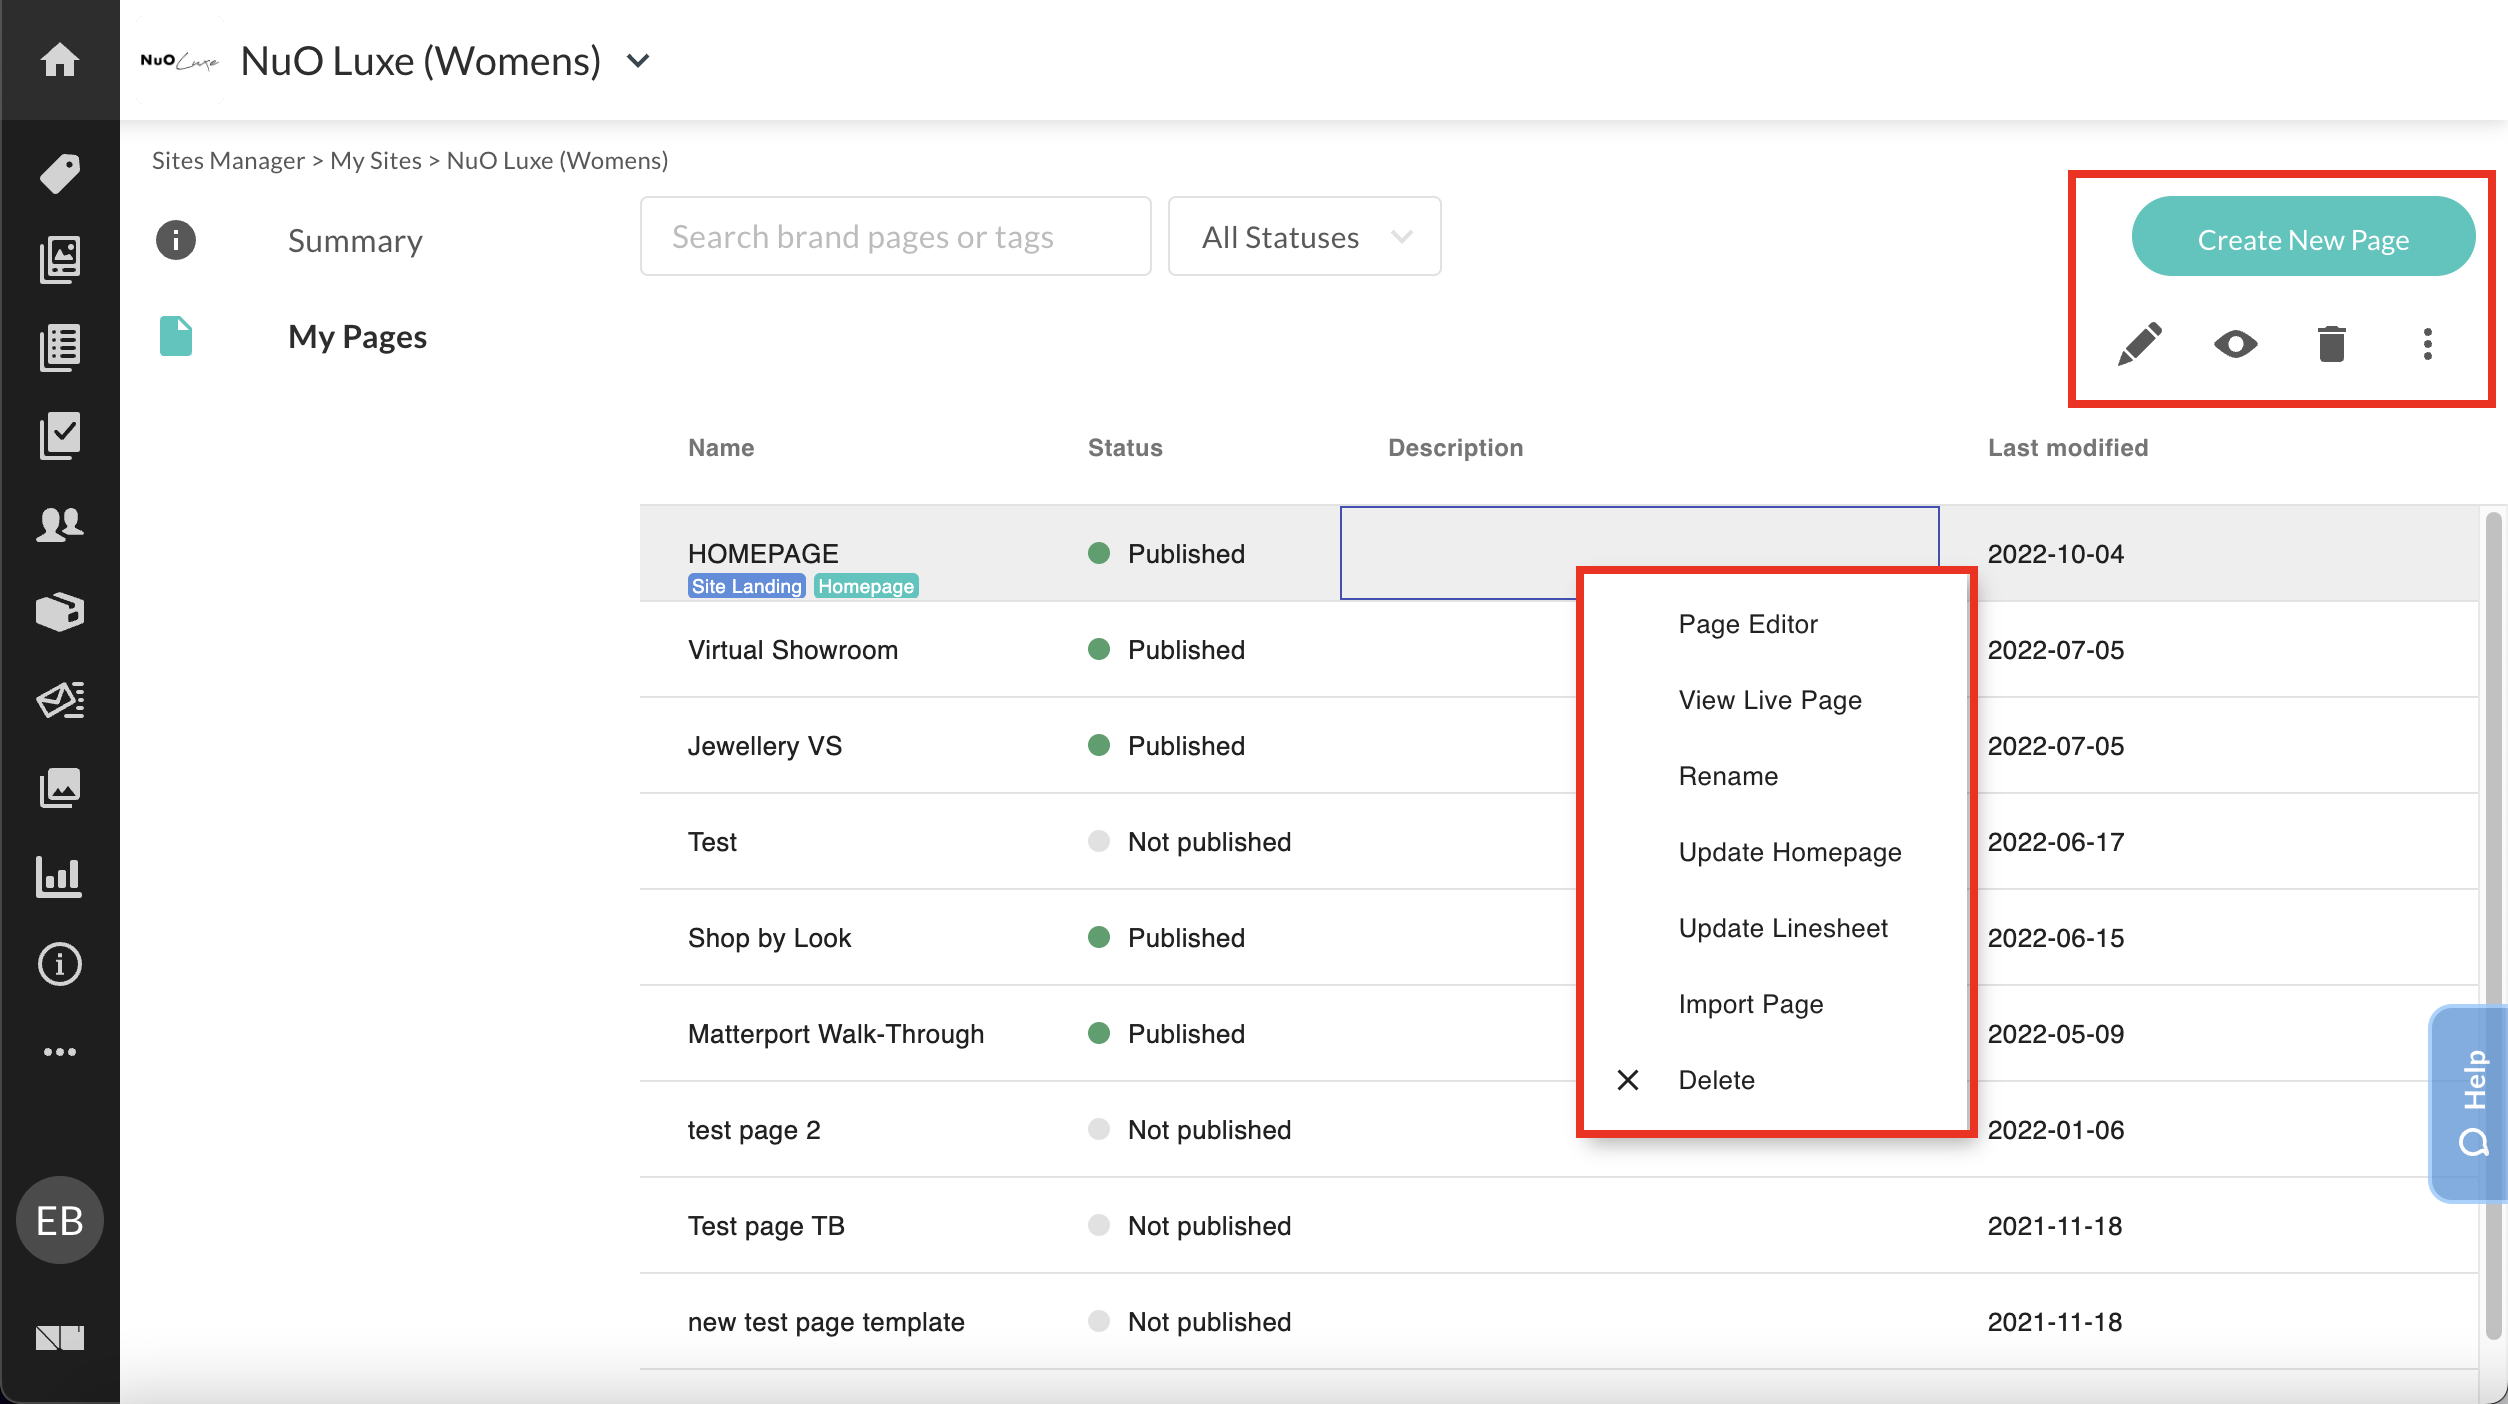The image size is (2508, 1404).
Task: Open the price tag icon in sidebar
Action: point(60,173)
